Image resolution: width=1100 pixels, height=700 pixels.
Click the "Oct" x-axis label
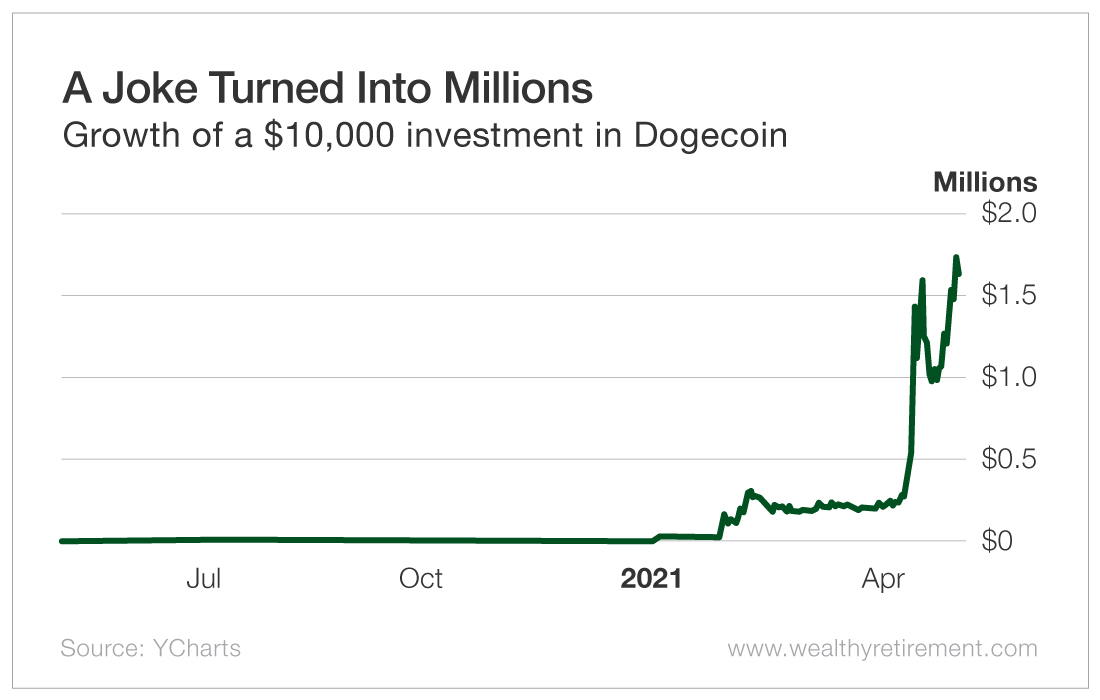tap(421, 579)
